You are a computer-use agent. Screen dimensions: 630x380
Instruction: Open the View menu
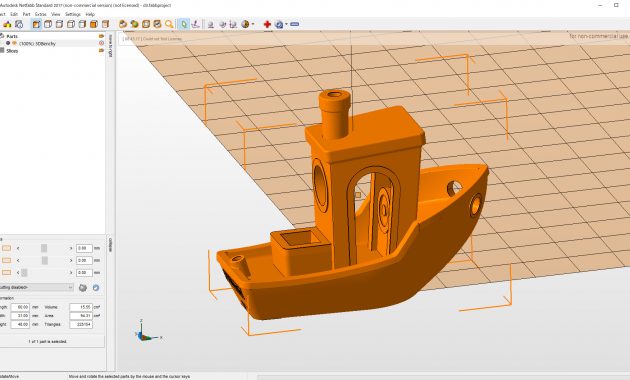pyautogui.click(x=56, y=14)
